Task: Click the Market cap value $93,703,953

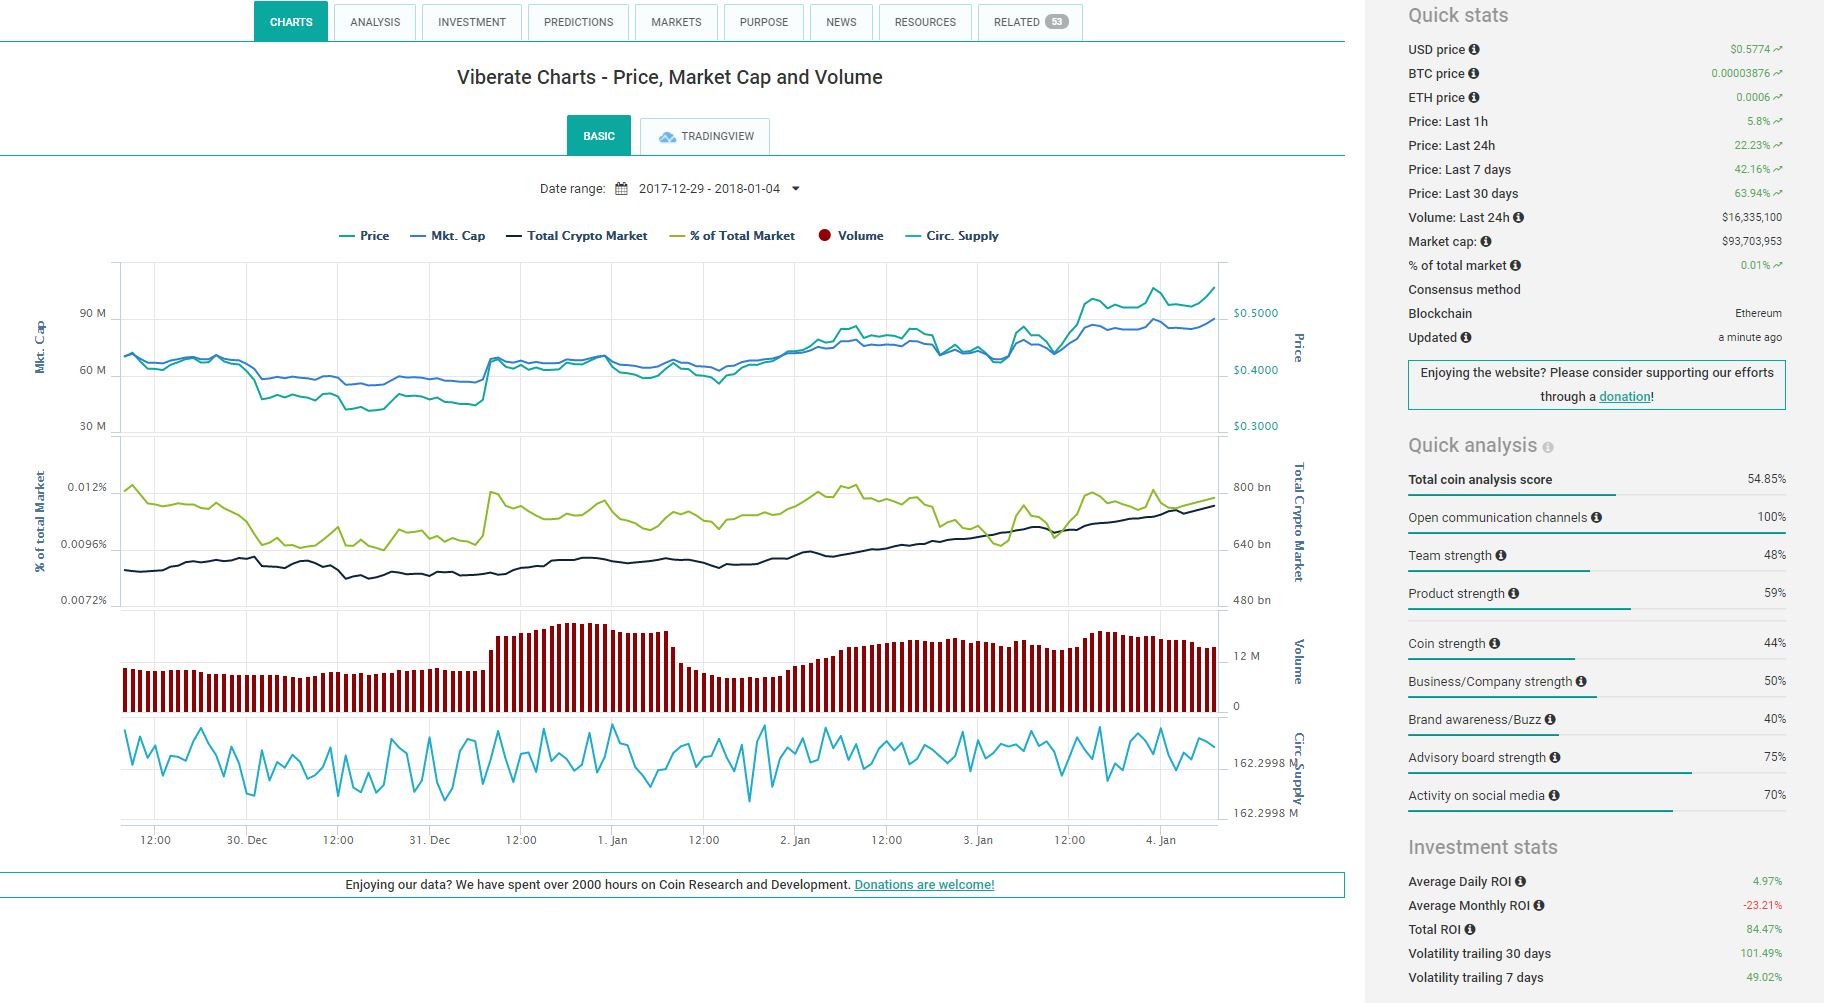Action: pos(1752,241)
